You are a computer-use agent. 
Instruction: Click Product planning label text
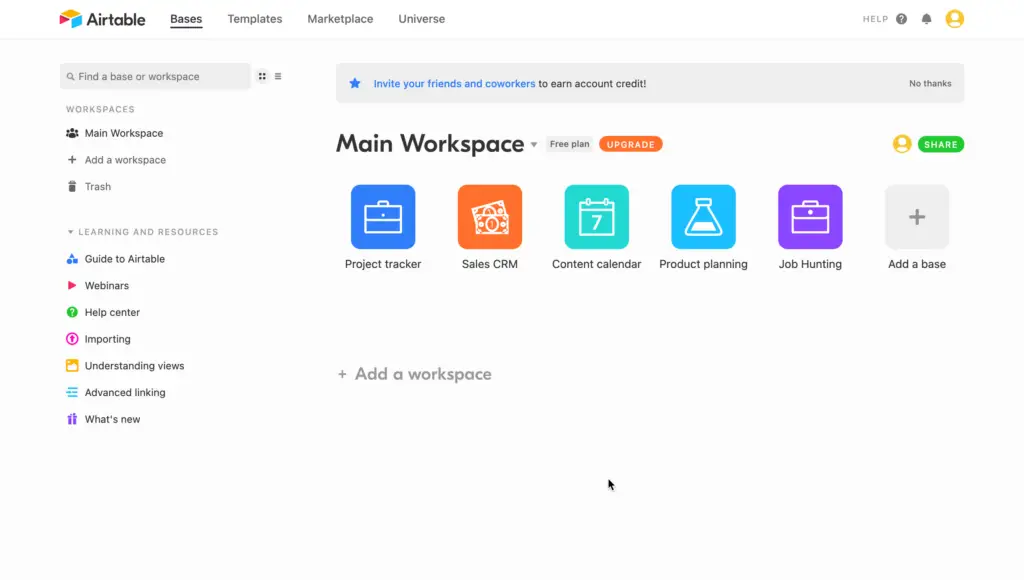click(703, 264)
